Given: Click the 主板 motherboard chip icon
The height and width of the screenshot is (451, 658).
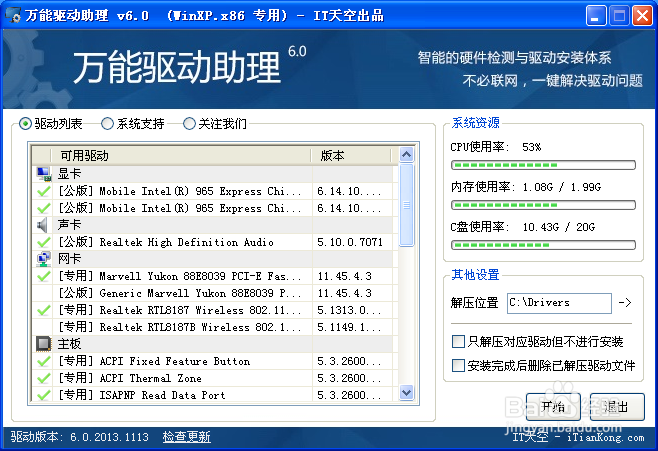Looking at the screenshot, I should click(x=43, y=344).
